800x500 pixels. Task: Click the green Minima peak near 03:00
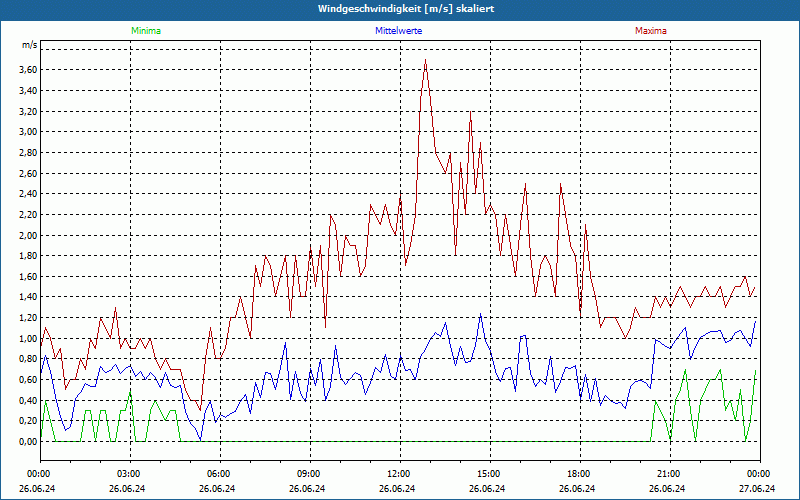(130, 392)
